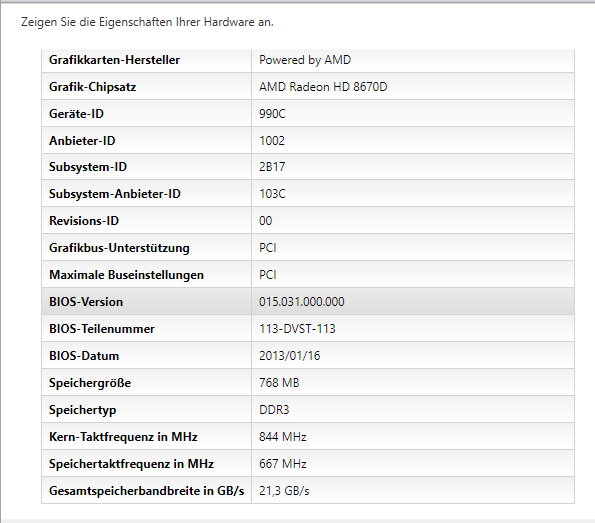This screenshot has width=595, height=523.
Task: Select the Gesamtspeicherbandbreite in GB/s row
Action: 308,490
